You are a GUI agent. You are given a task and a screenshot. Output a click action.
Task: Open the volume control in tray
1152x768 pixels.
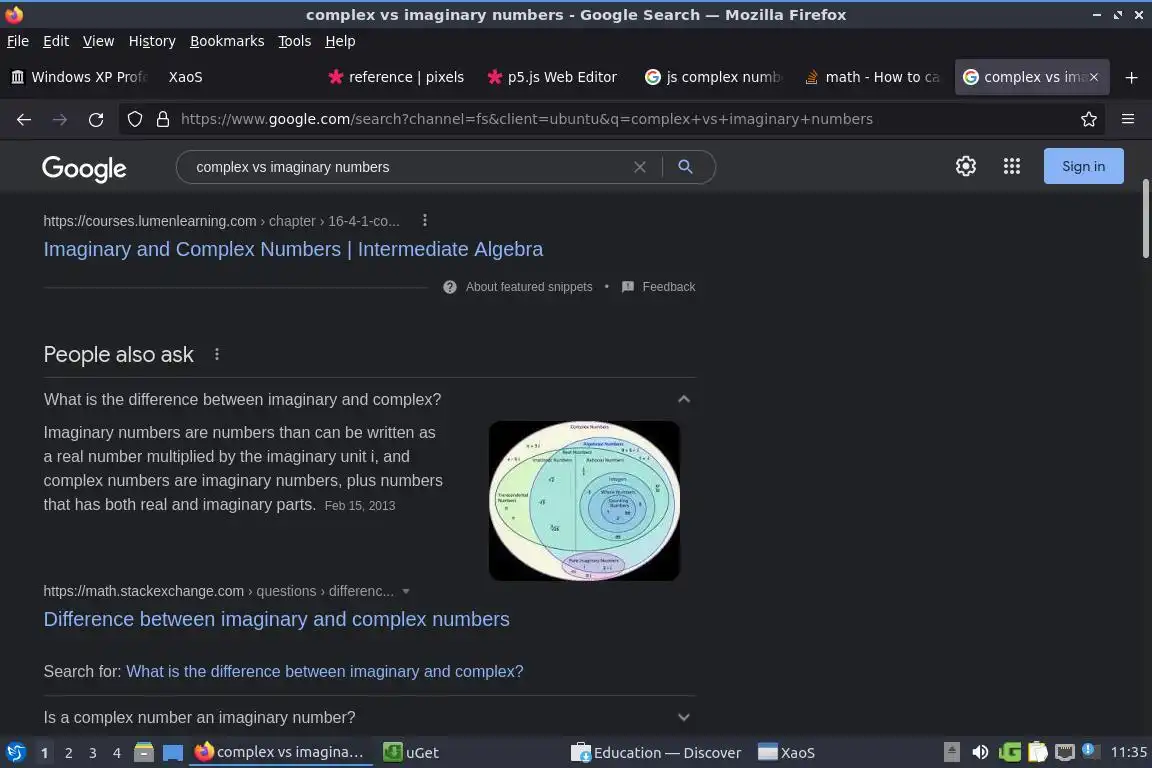coord(979,752)
